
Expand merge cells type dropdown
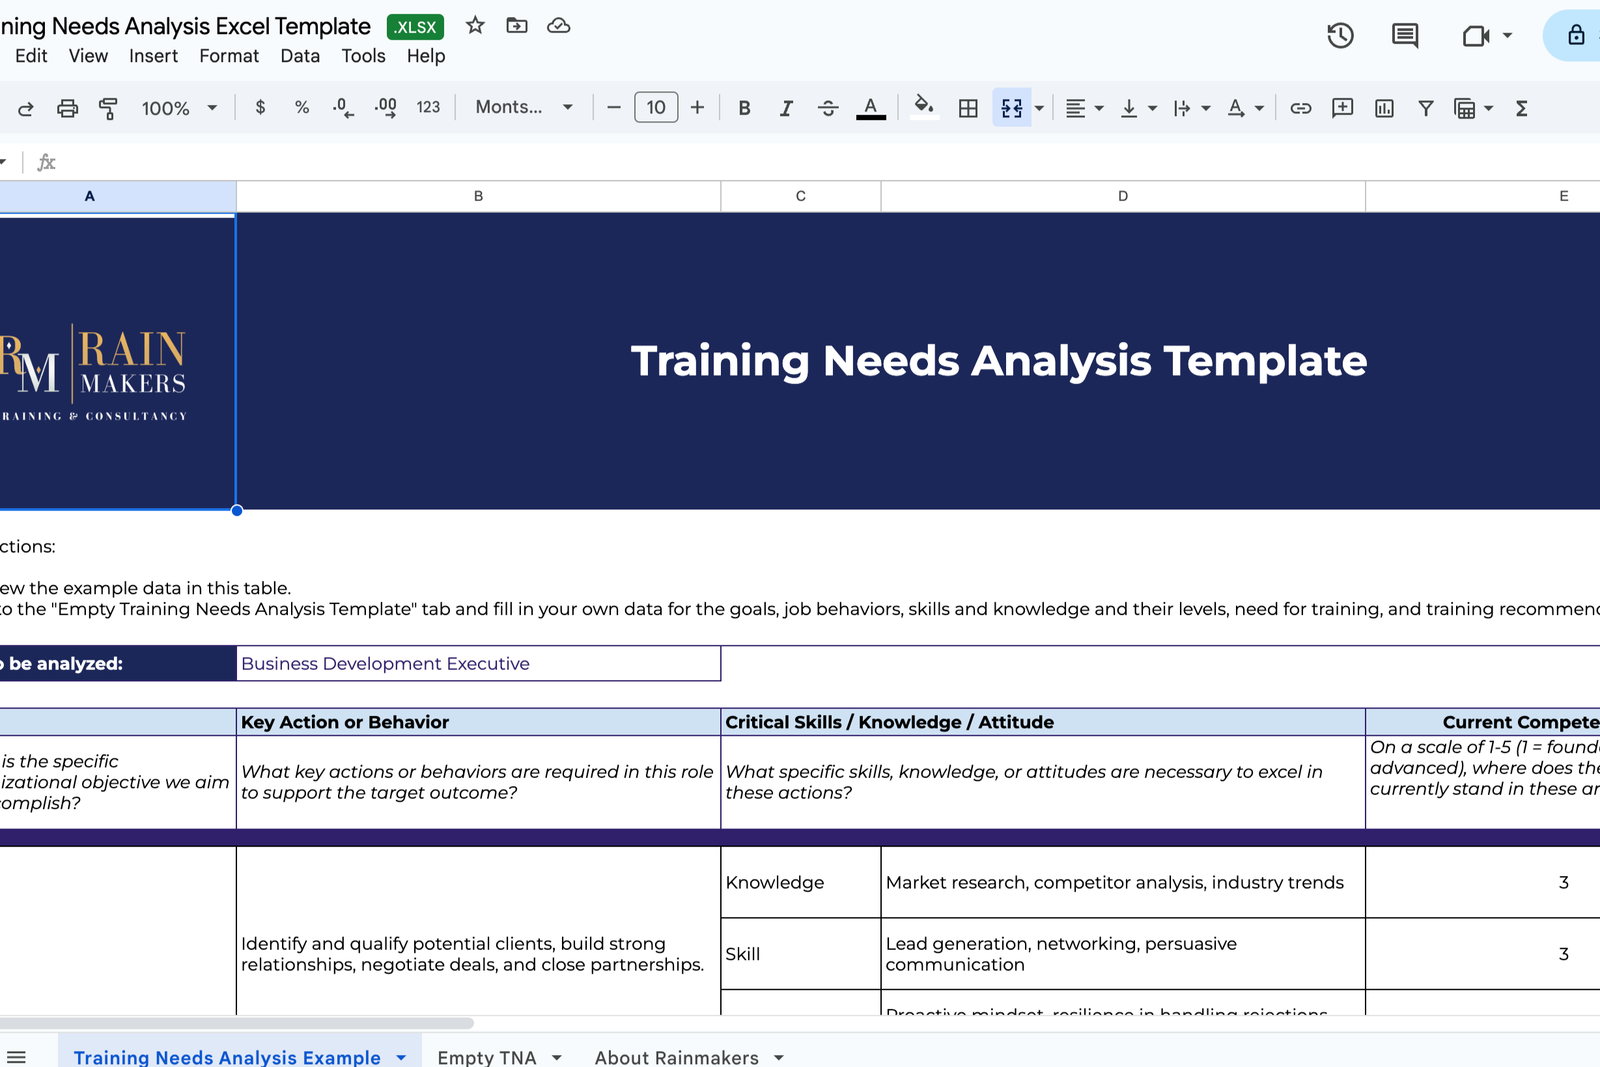(1039, 108)
